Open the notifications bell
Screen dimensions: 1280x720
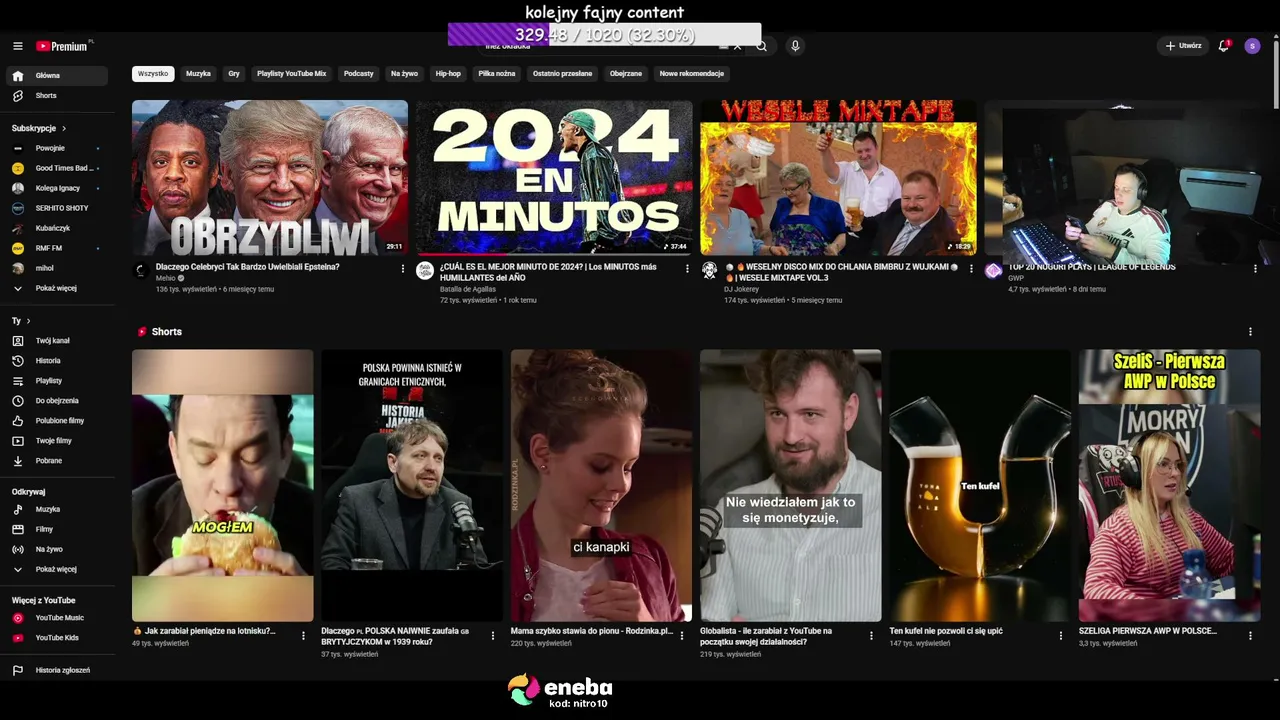point(1224,46)
